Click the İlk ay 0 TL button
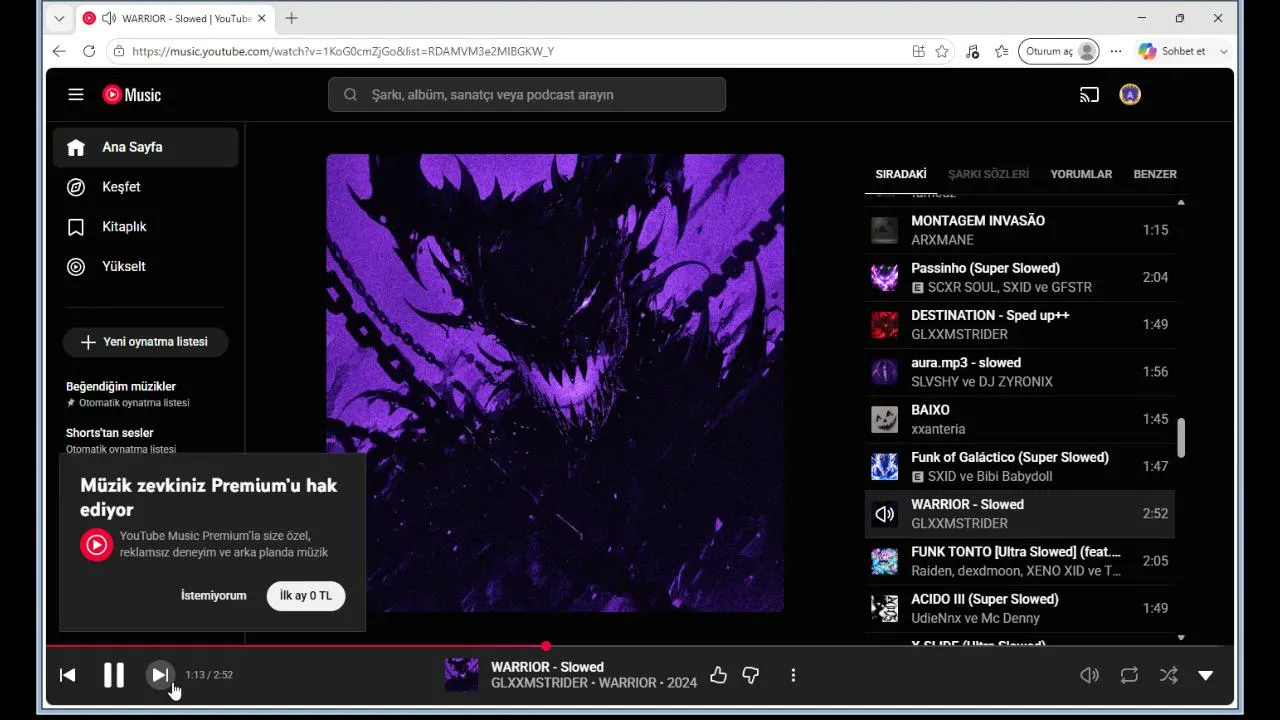Screen dimensions: 1280x720 click(306, 596)
